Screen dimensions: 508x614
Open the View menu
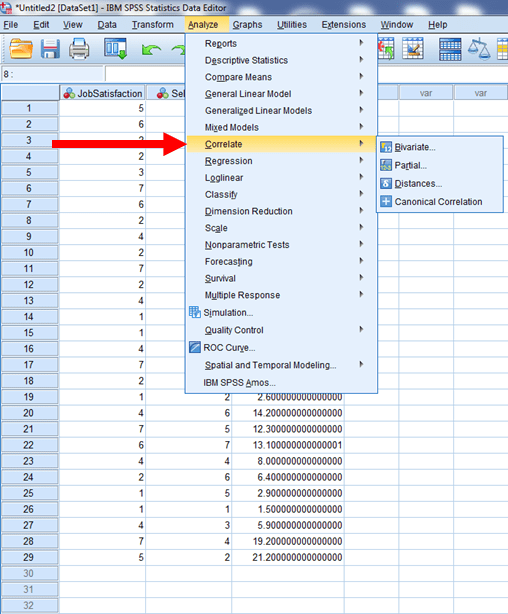(72, 25)
